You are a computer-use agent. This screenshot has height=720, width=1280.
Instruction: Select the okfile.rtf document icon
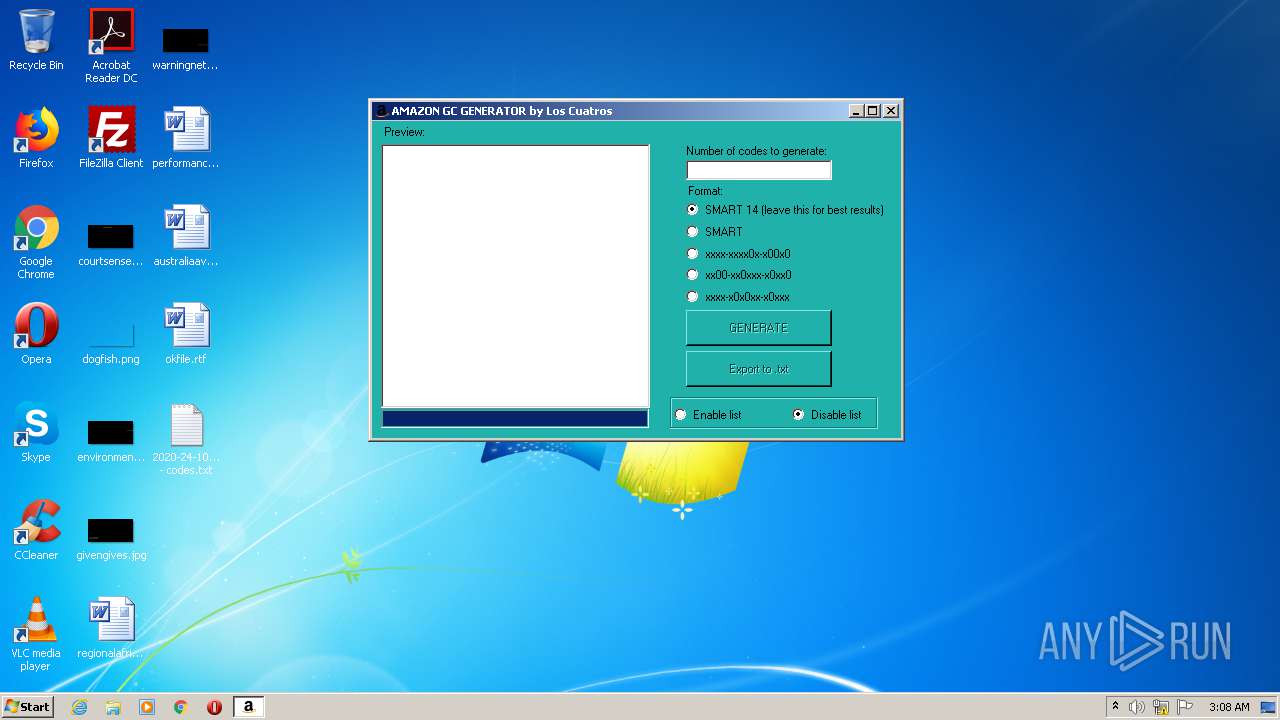pos(186,335)
